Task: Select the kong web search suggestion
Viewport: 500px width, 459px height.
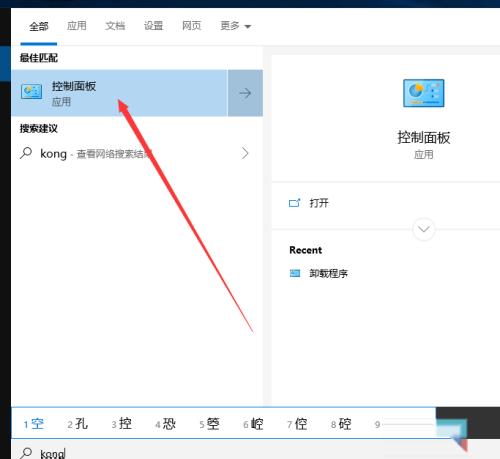Action: [x=137, y=154]
